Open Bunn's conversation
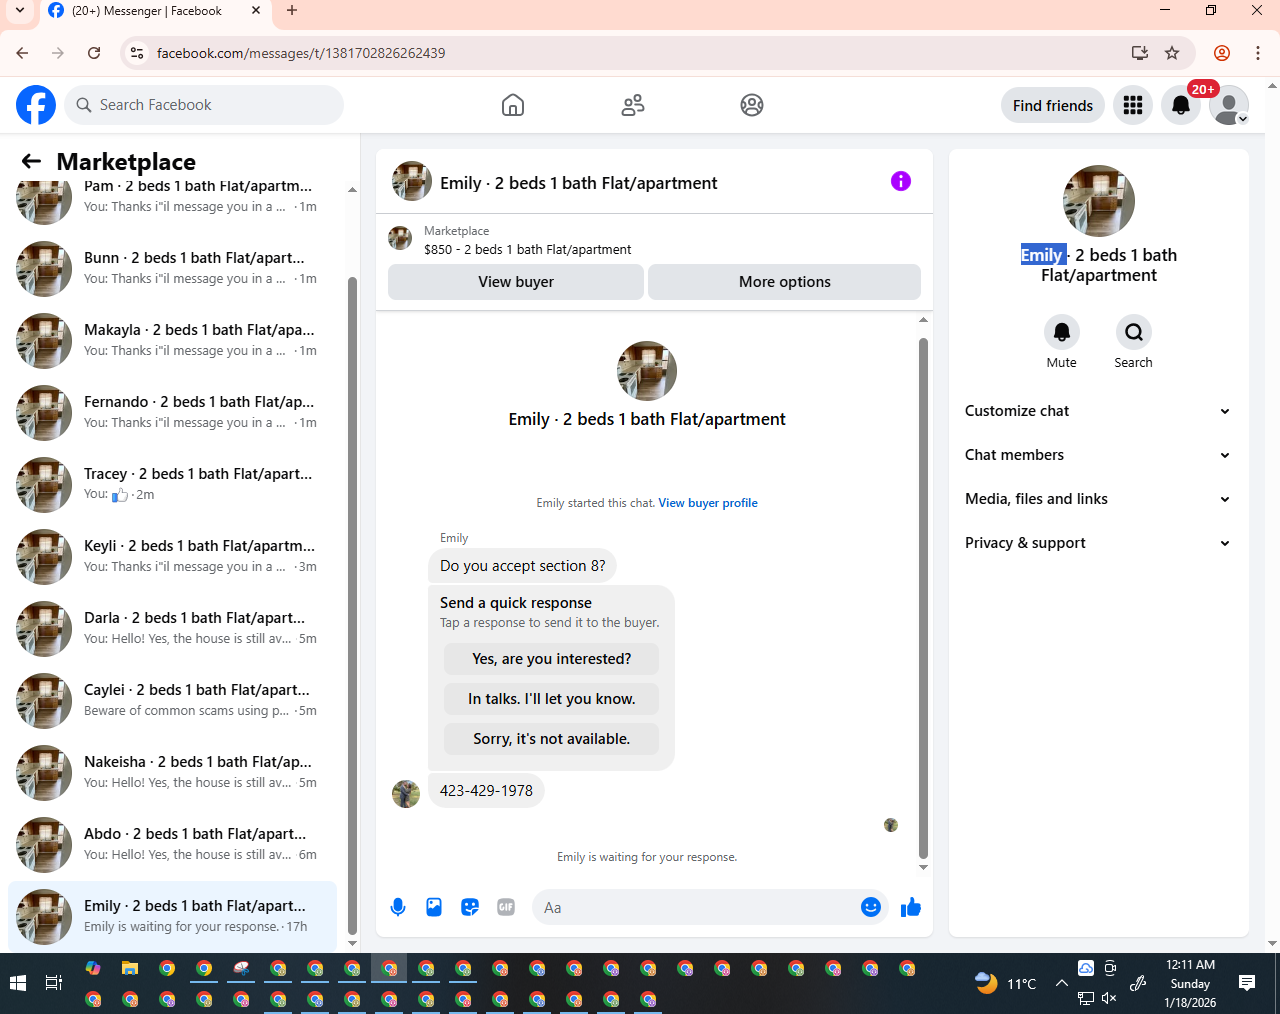 pos(172,269)
